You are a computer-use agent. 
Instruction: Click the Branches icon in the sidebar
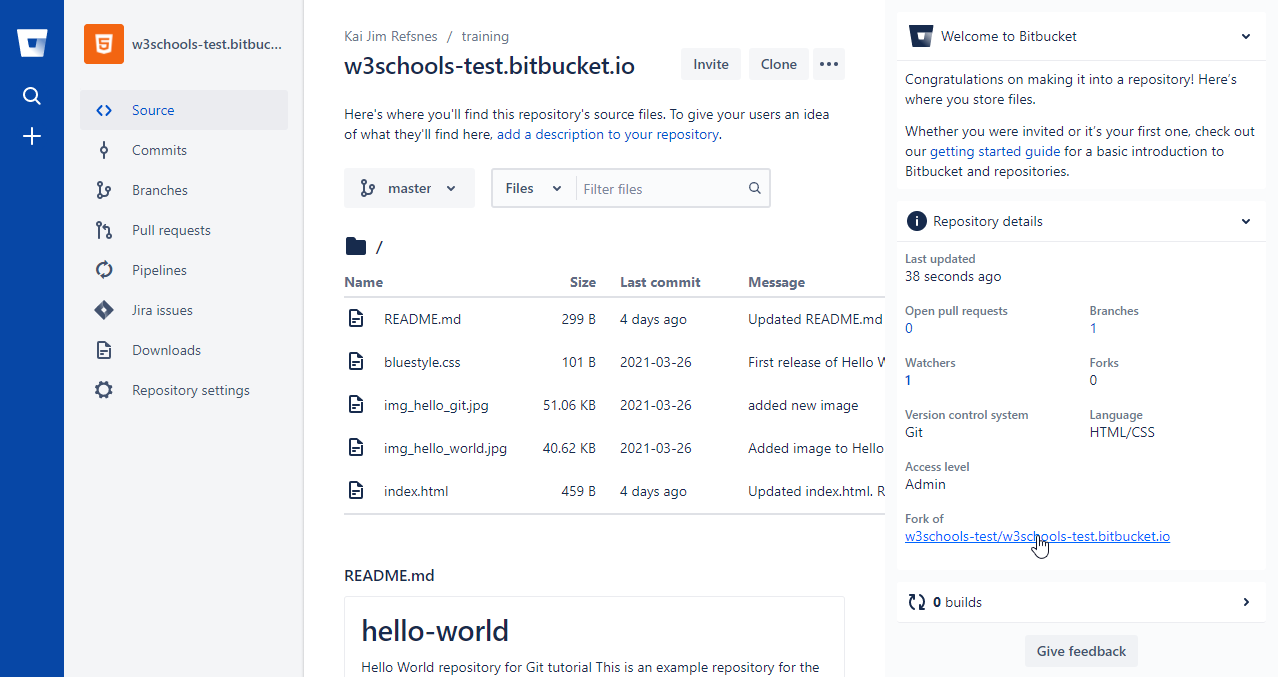coord(104,190)
